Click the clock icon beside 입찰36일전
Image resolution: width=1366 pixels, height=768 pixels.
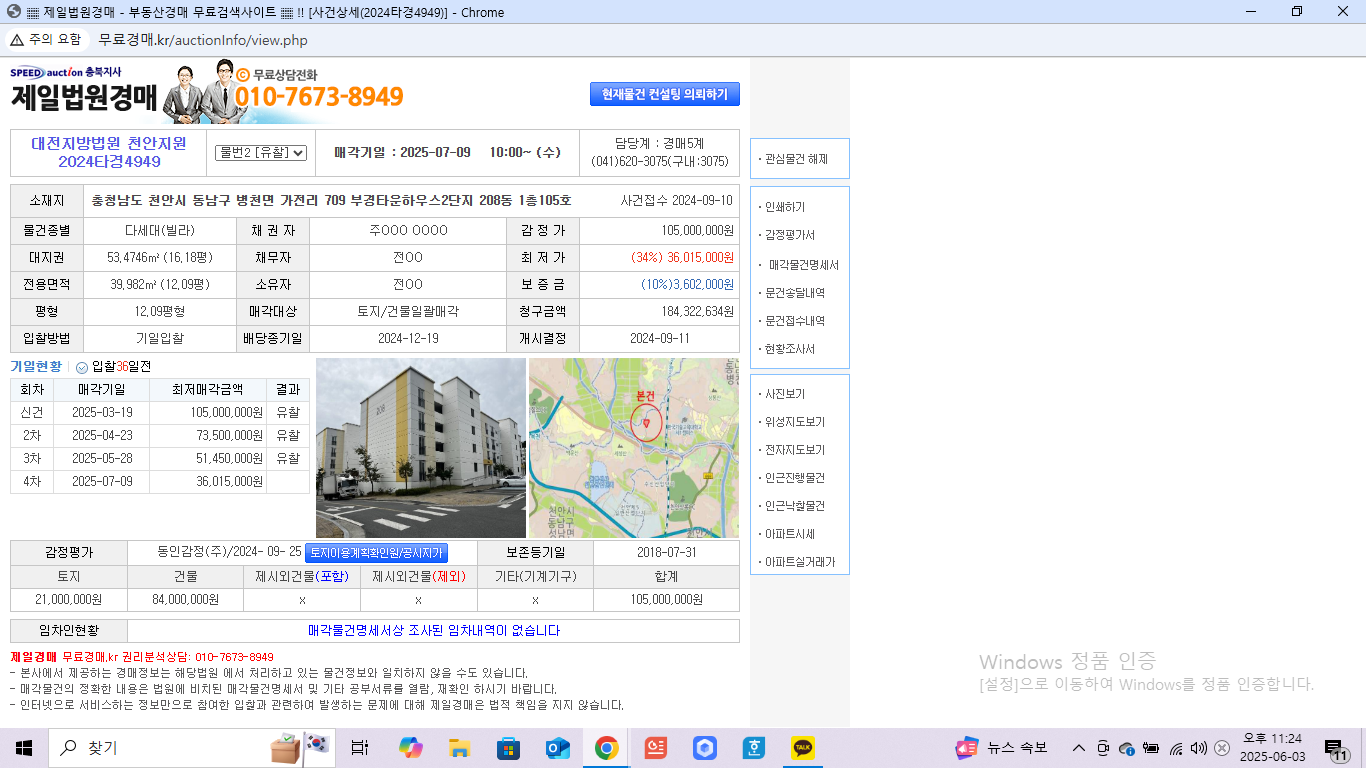point(82,367)
